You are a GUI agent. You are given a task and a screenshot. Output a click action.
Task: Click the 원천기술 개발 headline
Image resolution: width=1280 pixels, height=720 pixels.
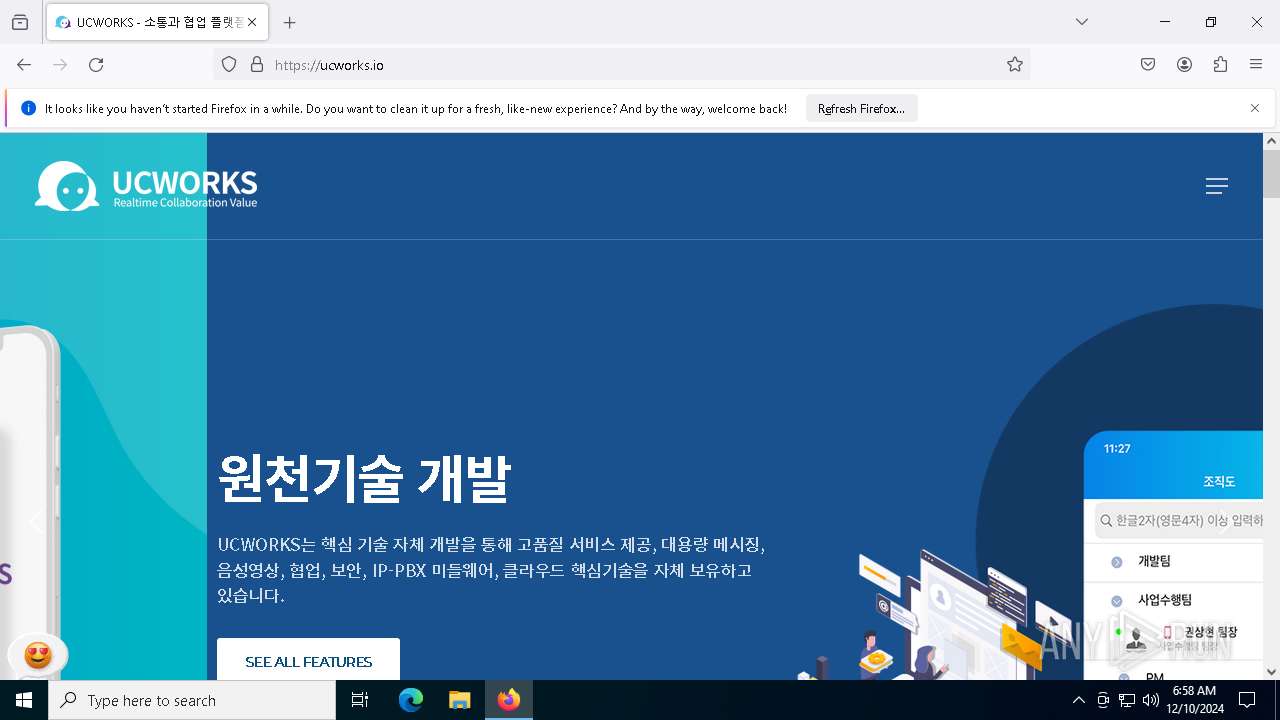(x=364, y=479)
